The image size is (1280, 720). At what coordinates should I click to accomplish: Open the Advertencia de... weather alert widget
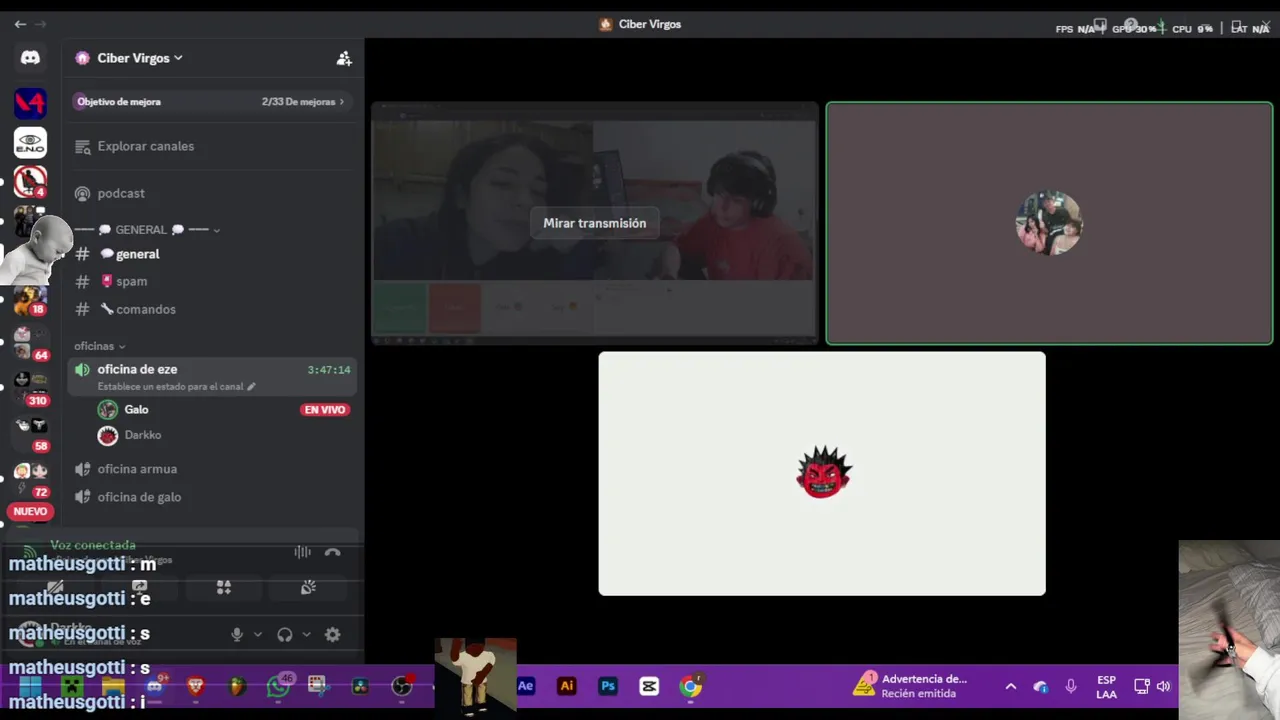click(x=911, y=686)
